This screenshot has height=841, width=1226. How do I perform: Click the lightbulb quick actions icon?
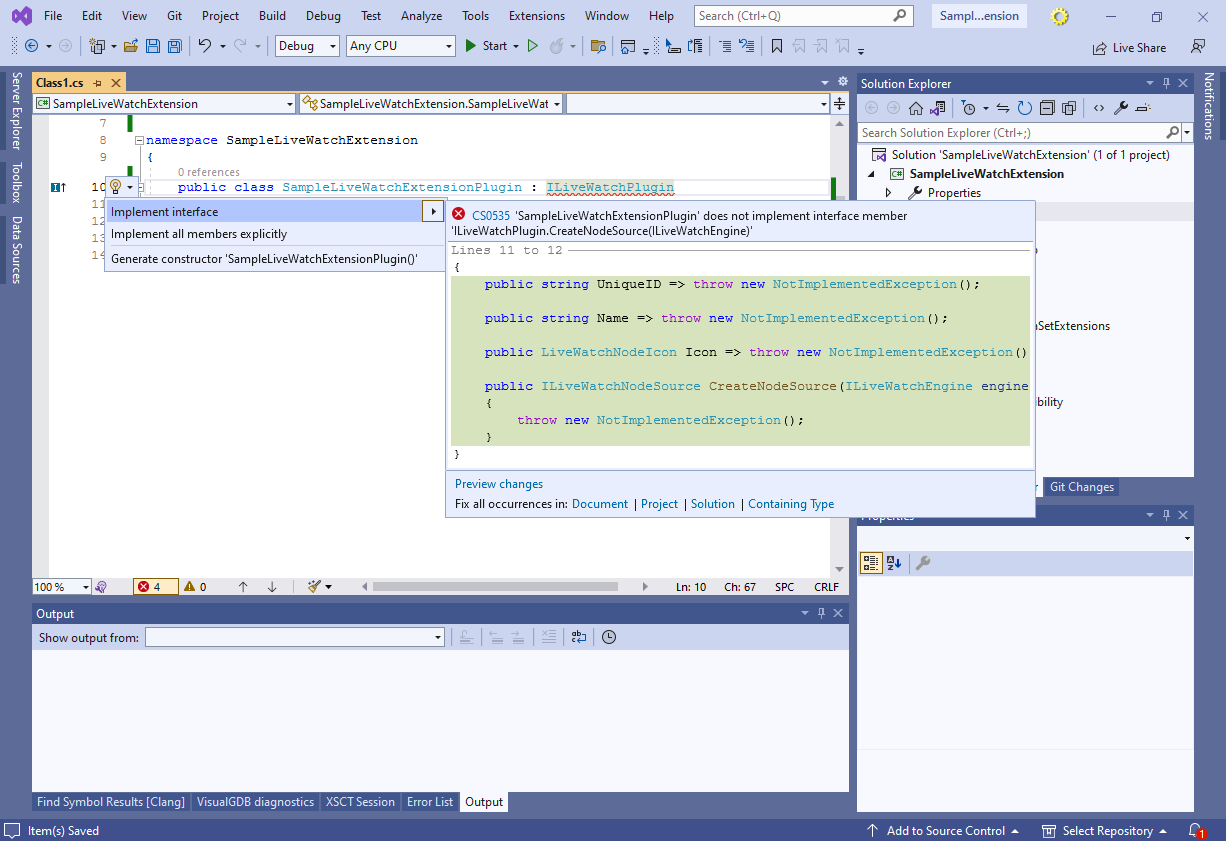point(116,187)
